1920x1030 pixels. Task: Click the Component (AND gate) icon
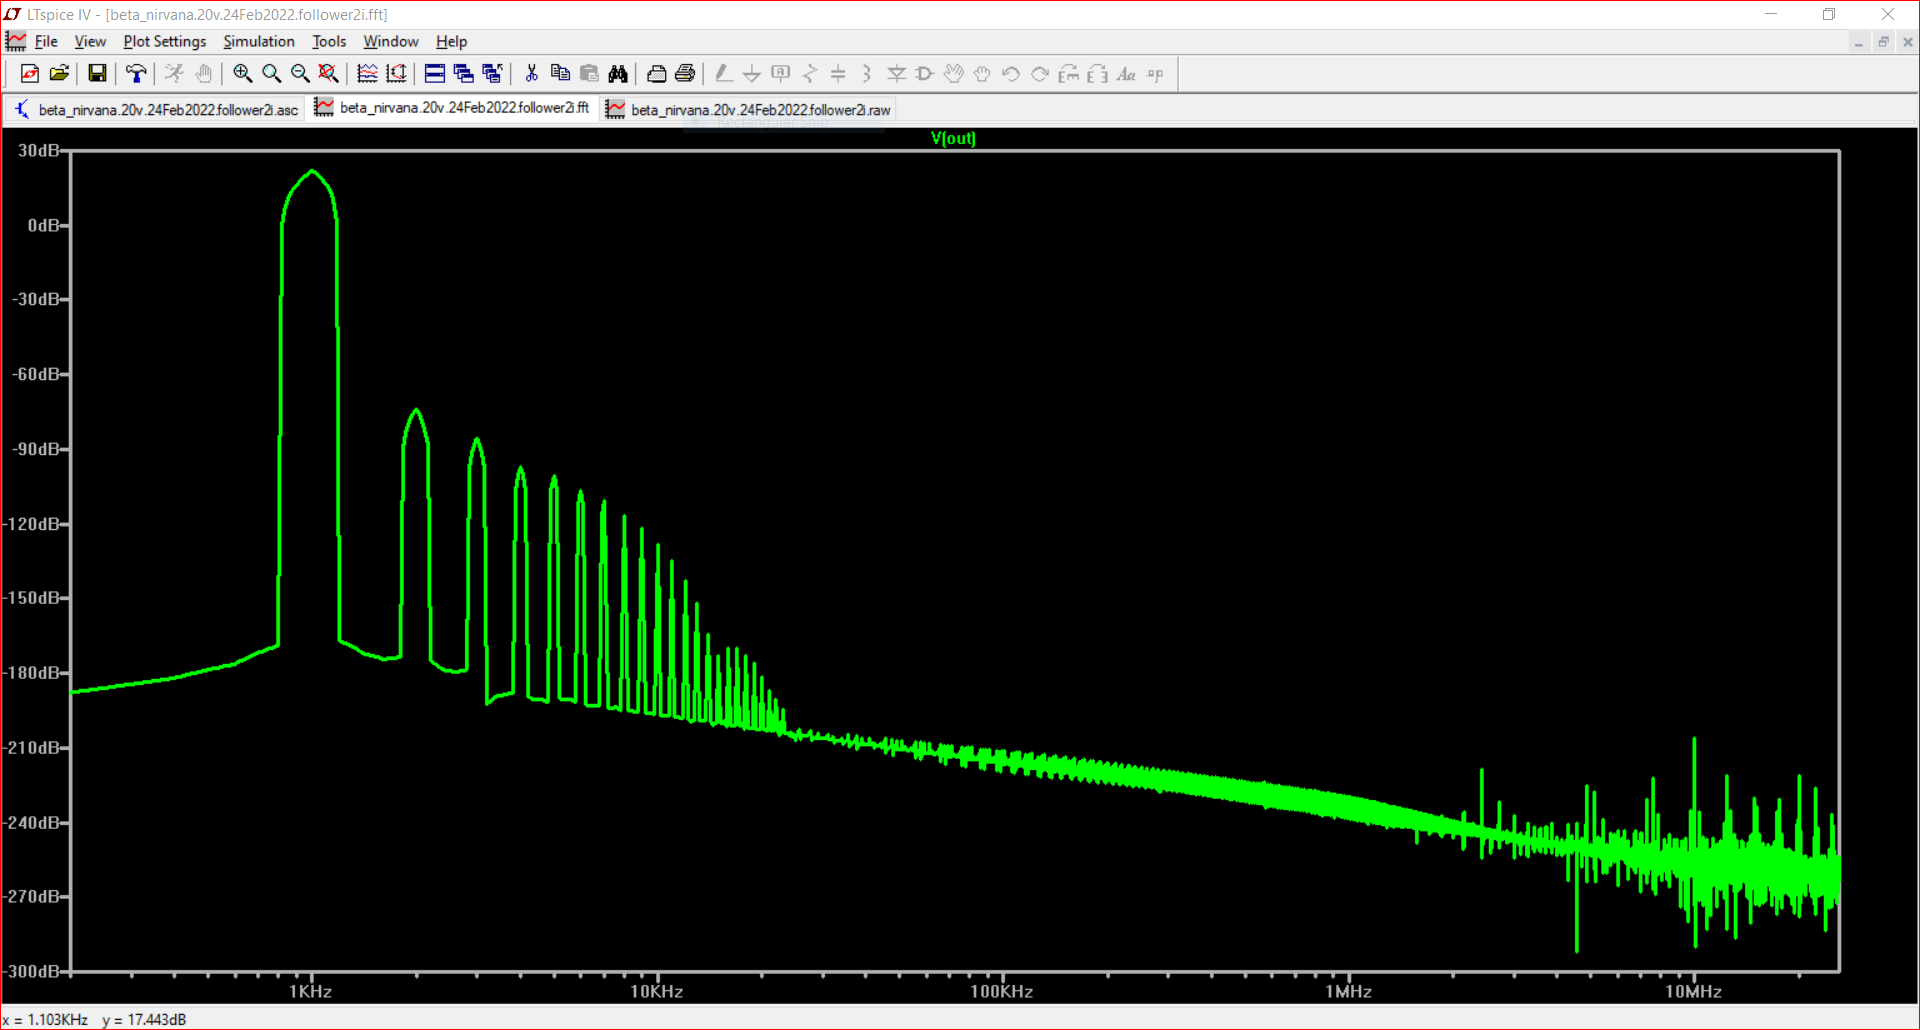coord(925,73)
